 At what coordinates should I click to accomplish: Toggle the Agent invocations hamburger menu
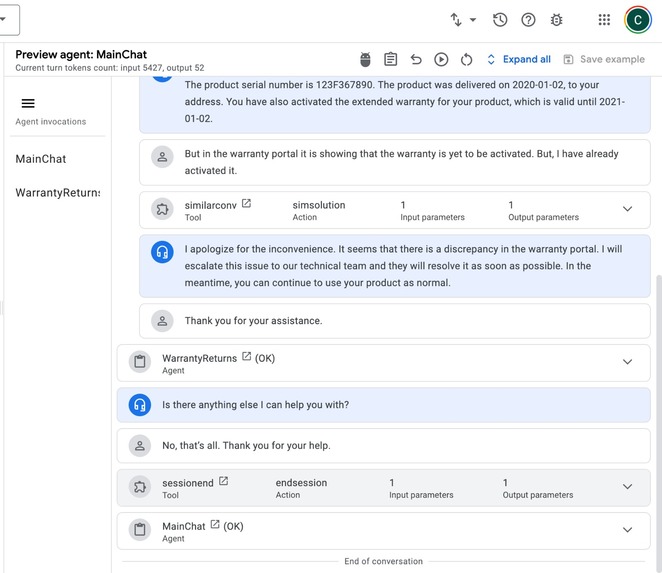coord(28,103)
